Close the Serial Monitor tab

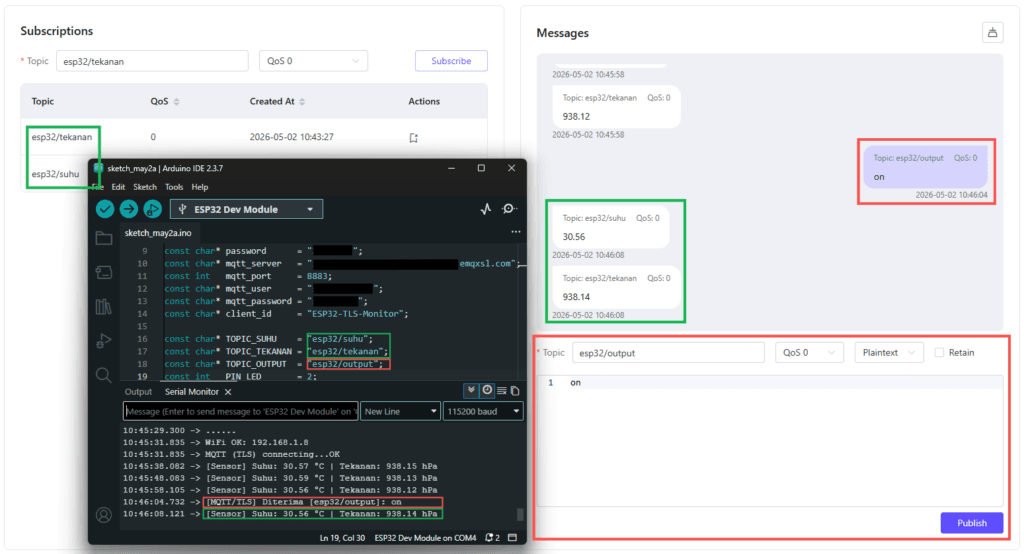coord(228,392)
